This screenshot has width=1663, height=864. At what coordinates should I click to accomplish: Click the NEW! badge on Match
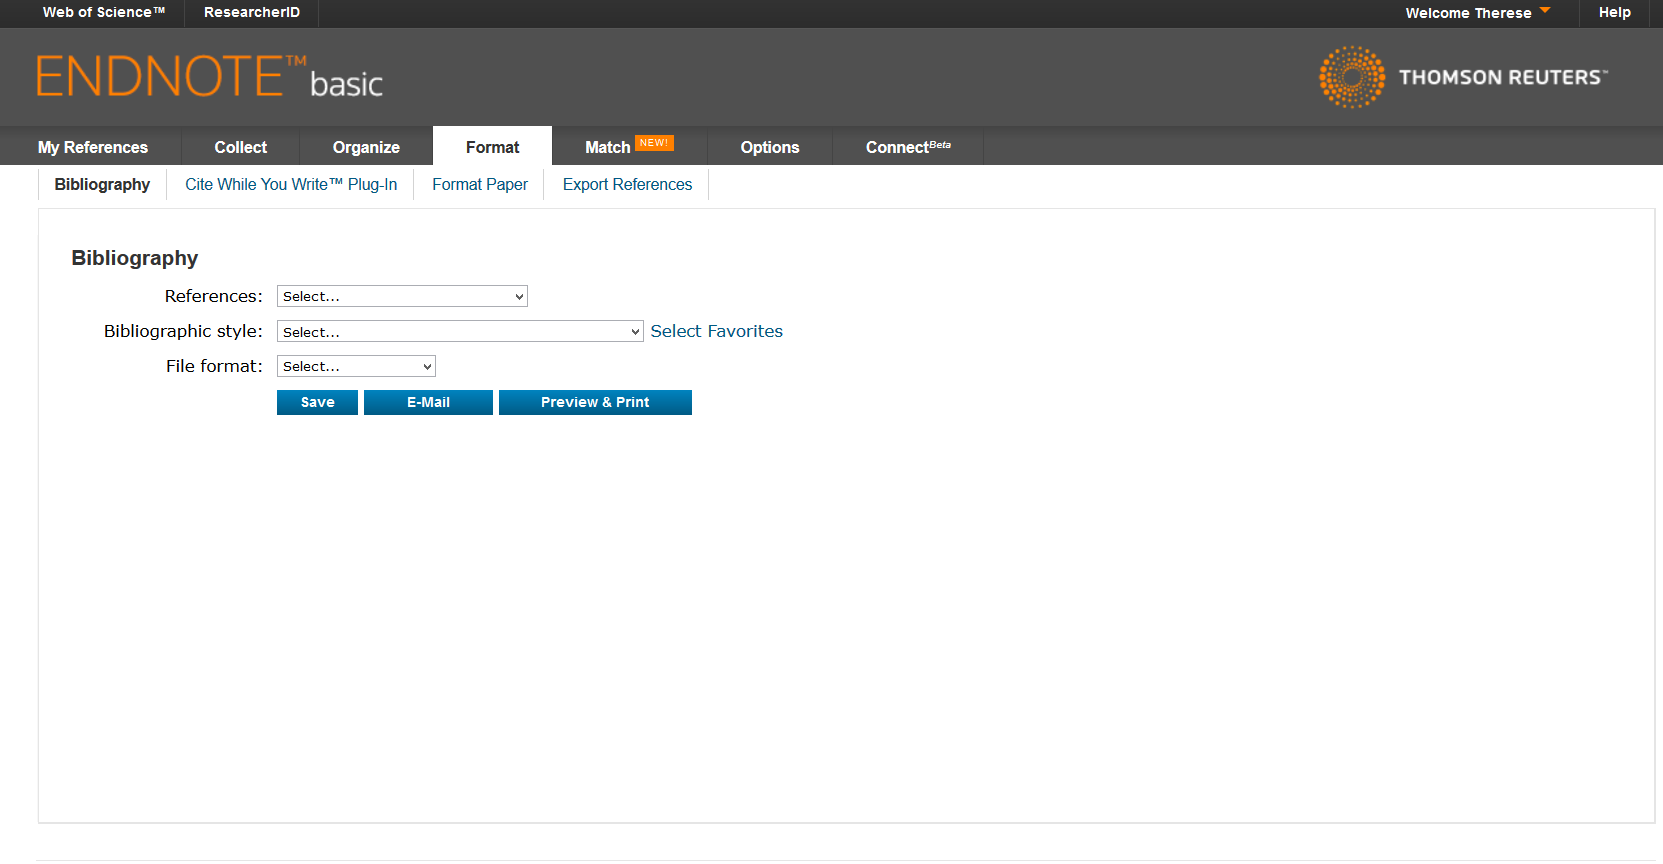(x=654, y=143)
